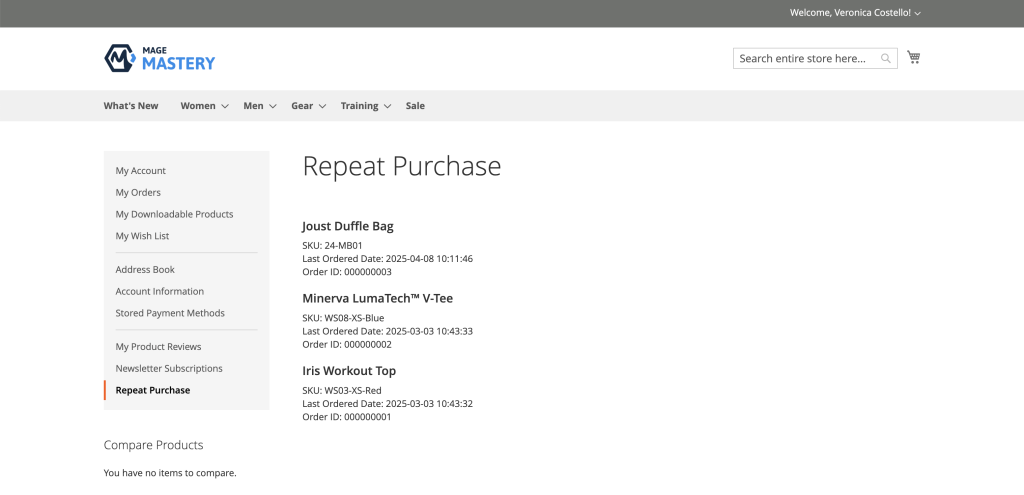Click the SKU: 24-MB01 text
Viewport: 1024px width, 495px height.
(x=332, y=246)
